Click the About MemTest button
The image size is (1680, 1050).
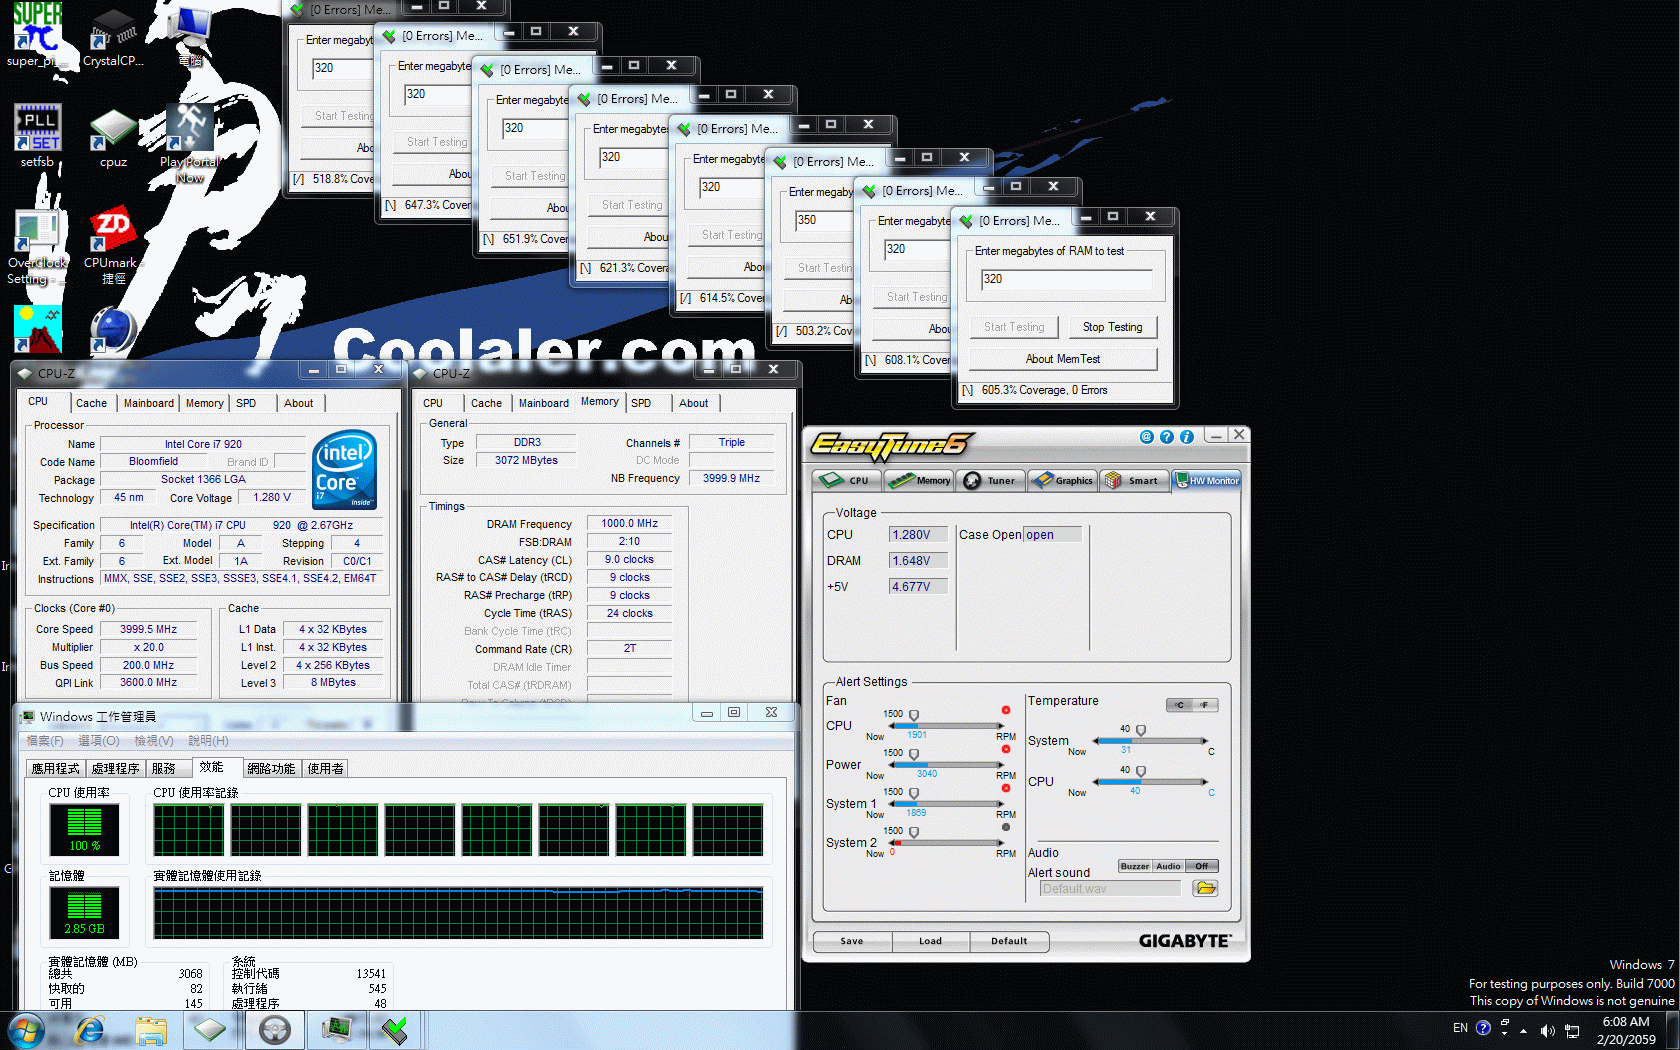(x=1063, y=359)
